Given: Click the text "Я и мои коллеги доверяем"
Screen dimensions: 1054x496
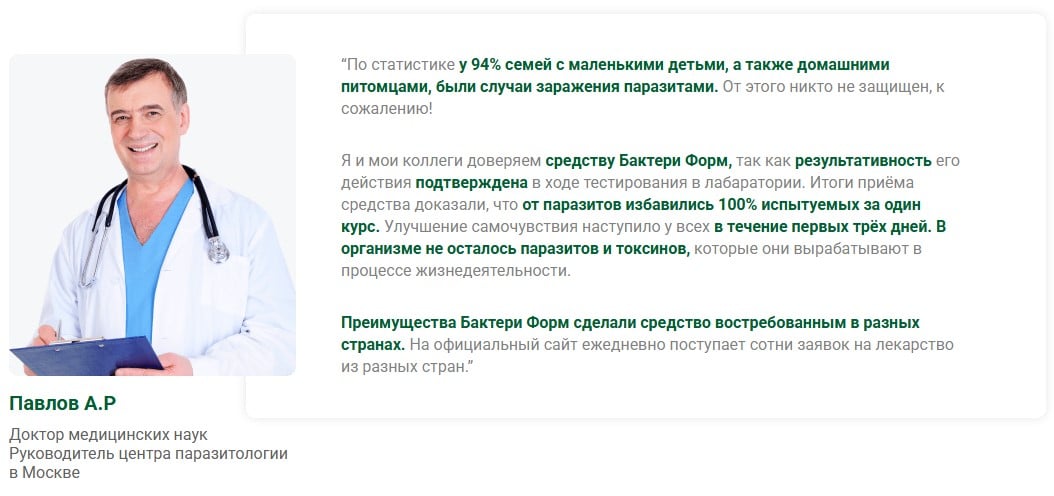Looking at the screenshot, I should pyautogui.click(x=441, y=161).
